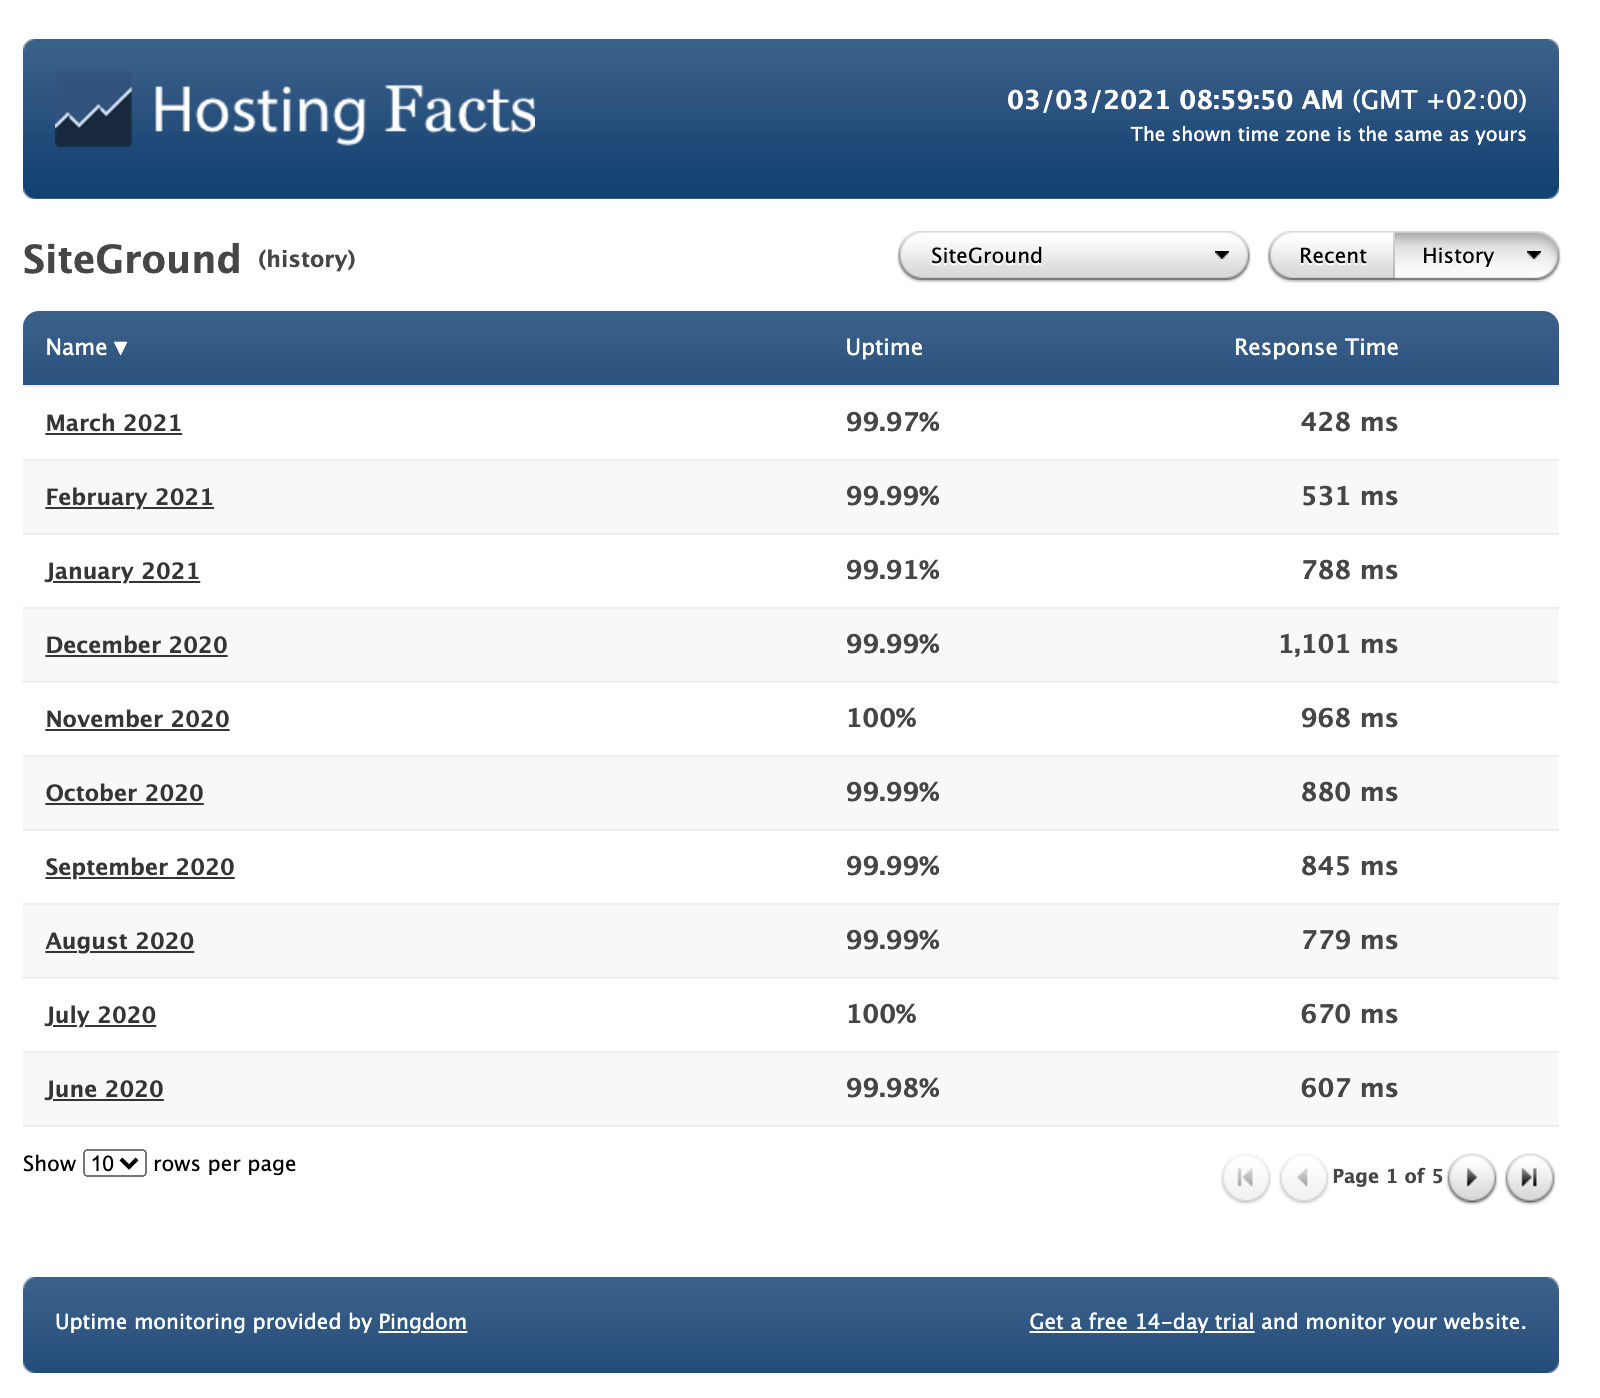Open June 2020 report
1600x1398 pixels.
(105, 1089)
